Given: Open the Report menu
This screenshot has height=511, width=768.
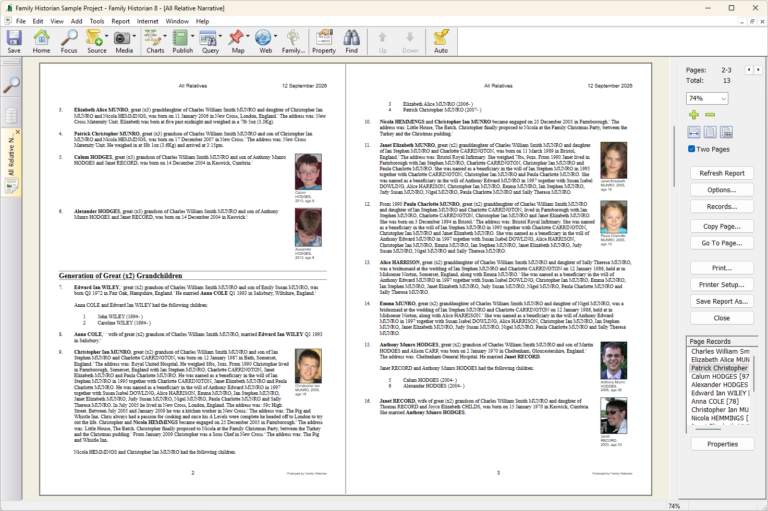Looking at the screenshot, I should pos(120,21).
